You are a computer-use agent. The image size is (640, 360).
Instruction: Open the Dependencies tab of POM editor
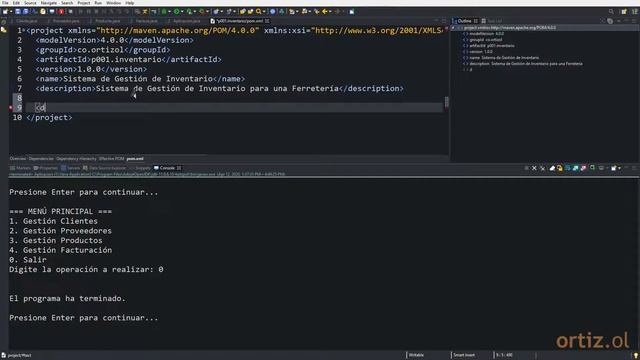tap(41, 159)
